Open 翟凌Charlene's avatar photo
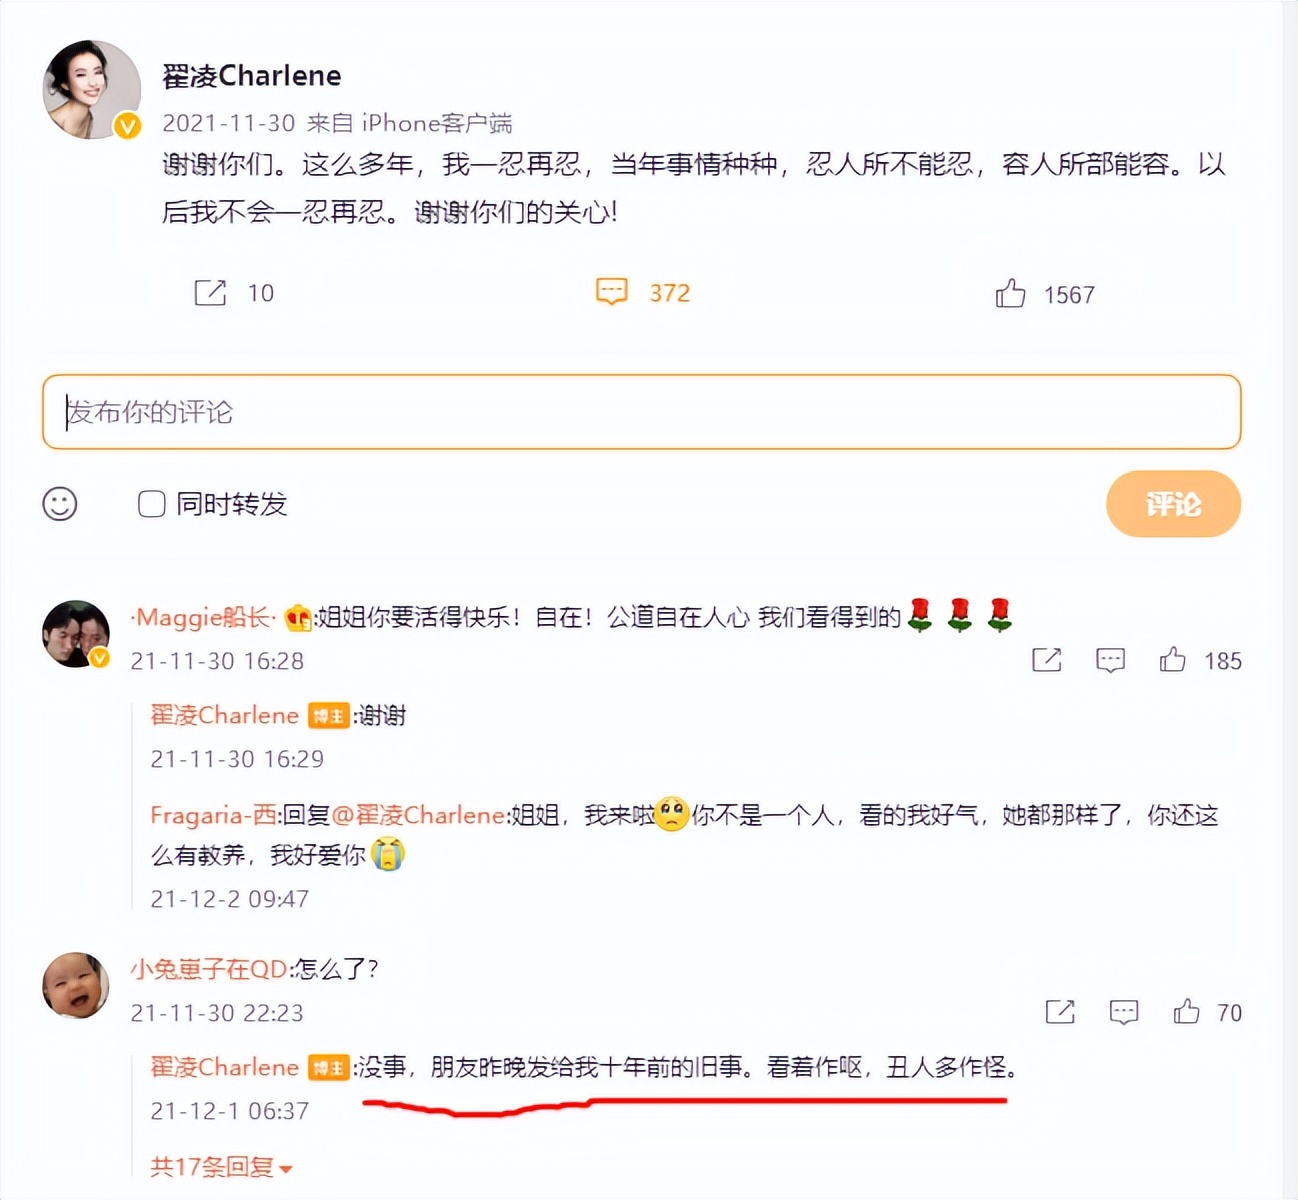 [91, 89]
